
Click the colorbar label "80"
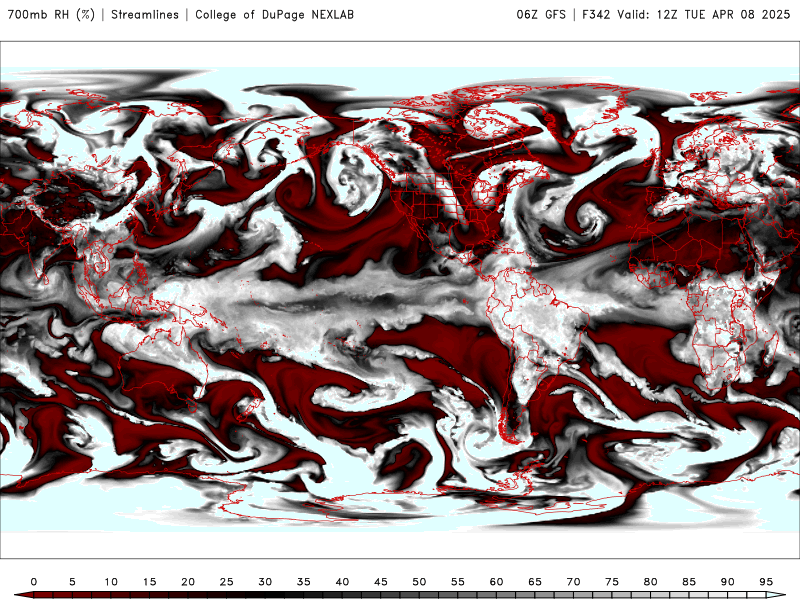click(x=651, y=582)
